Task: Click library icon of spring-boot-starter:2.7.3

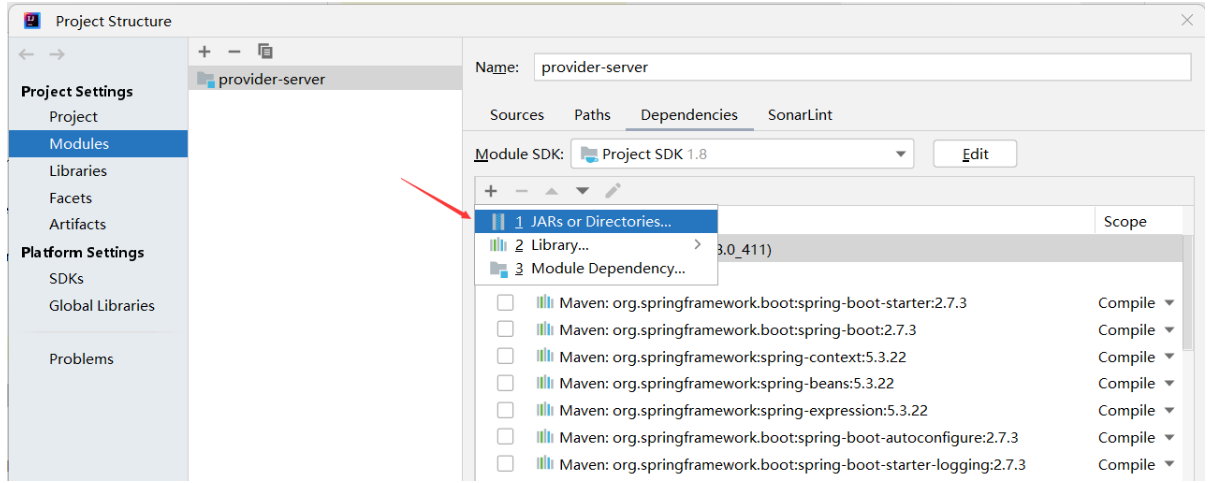Action: (545, 302)
